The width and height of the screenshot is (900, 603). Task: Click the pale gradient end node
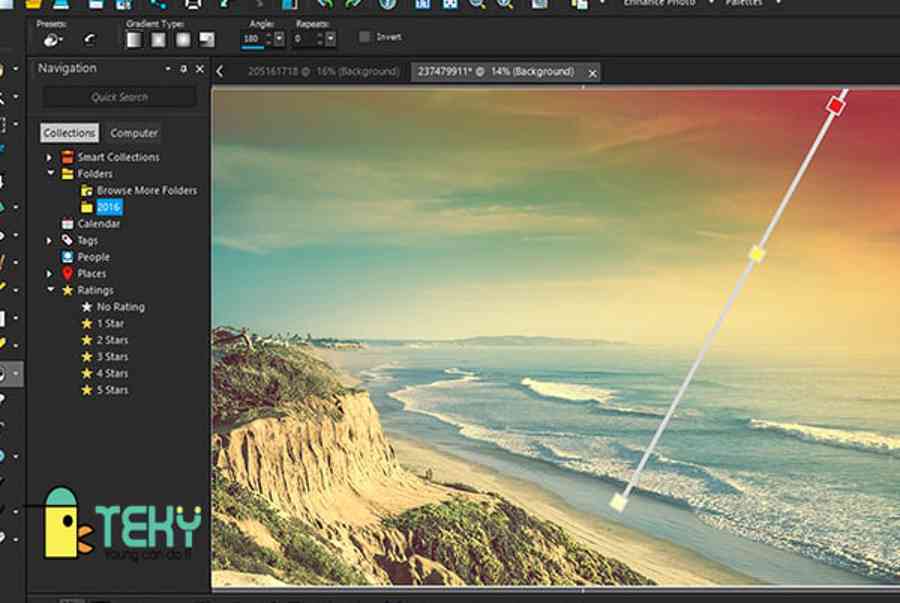pyautogui.click(x=618, y=502)
